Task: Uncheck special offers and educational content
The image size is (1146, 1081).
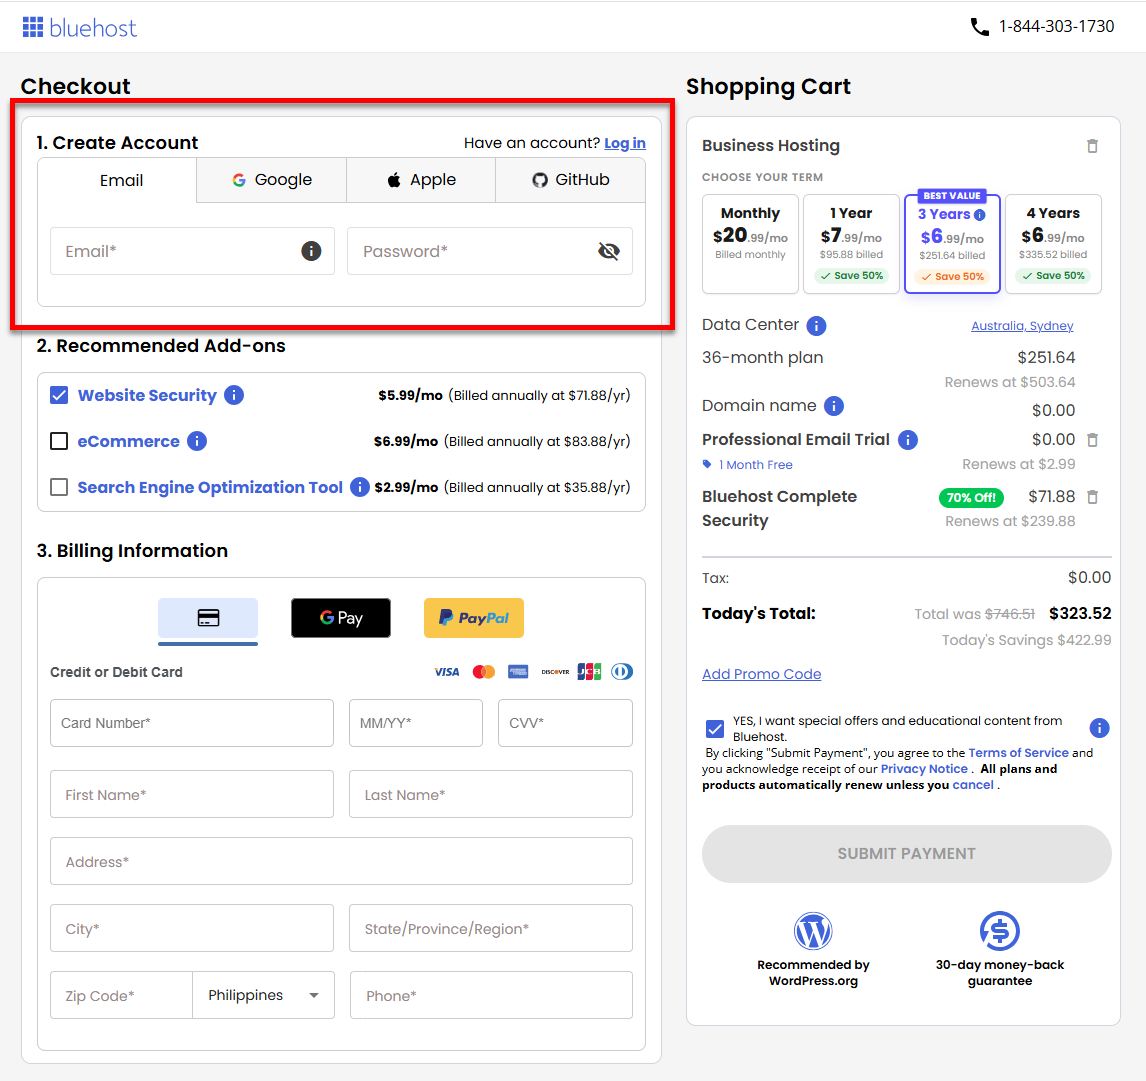Action: click(715, 729)
